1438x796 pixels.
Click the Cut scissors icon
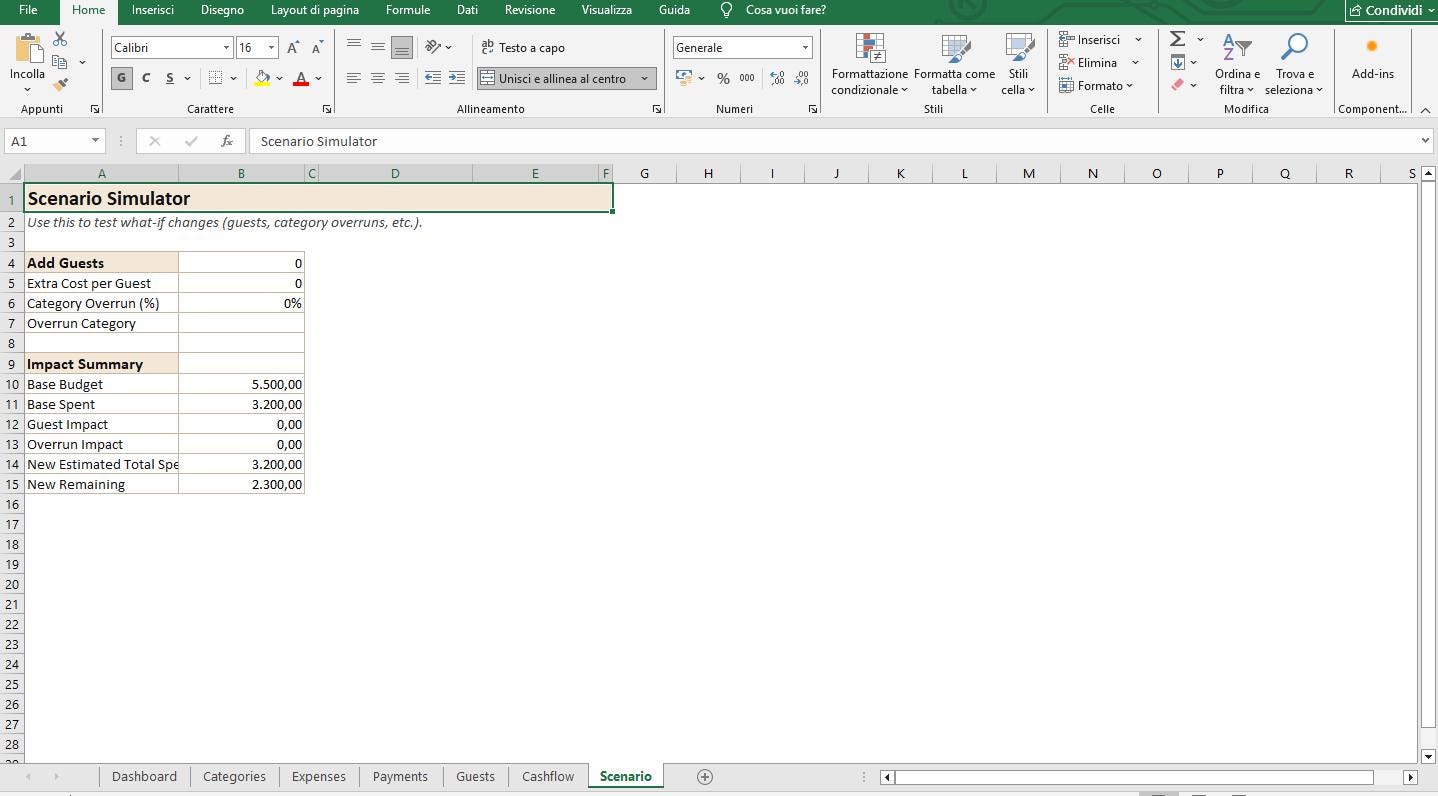click(60, 39)
